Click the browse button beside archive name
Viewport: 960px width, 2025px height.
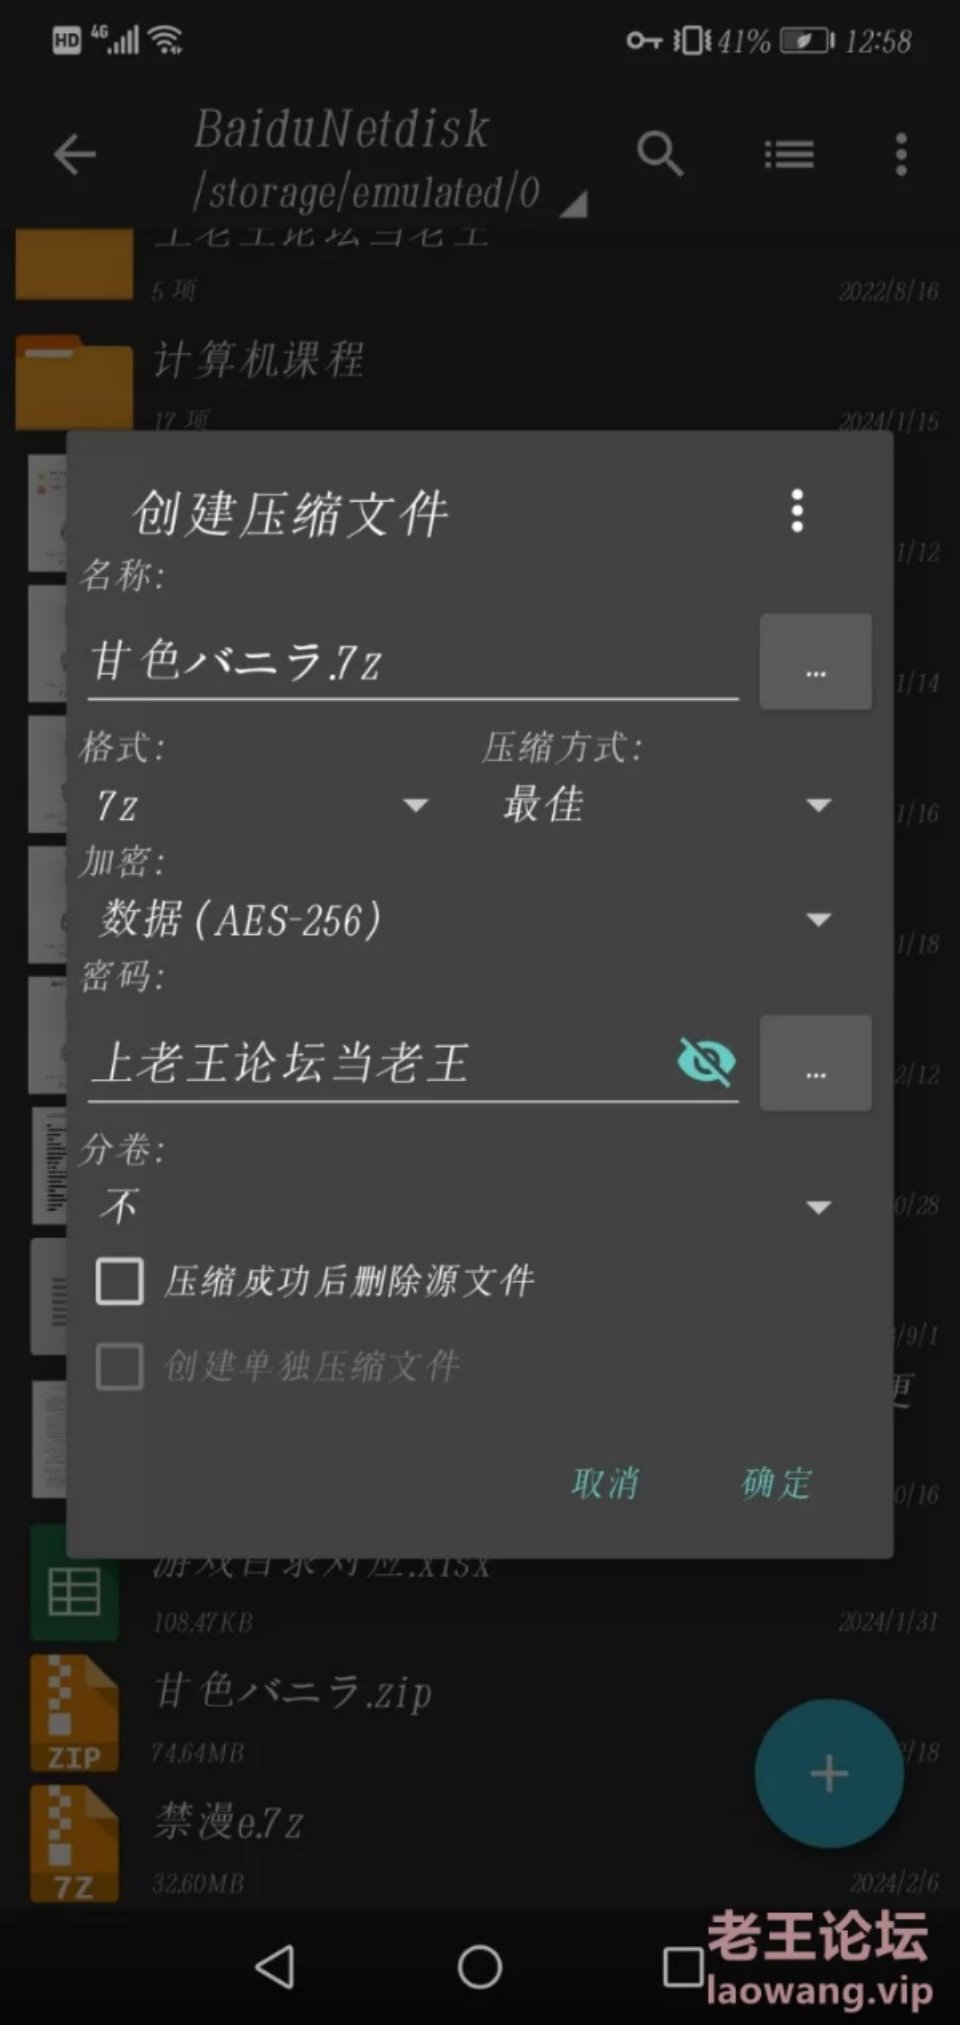(816, 662)
